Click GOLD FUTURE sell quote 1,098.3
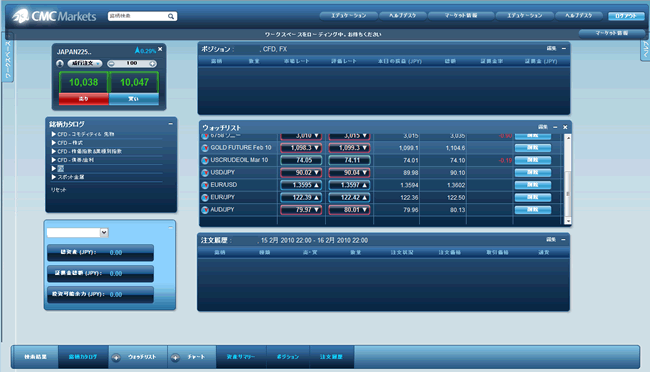 pyautogui.click(x=301, y=148)
